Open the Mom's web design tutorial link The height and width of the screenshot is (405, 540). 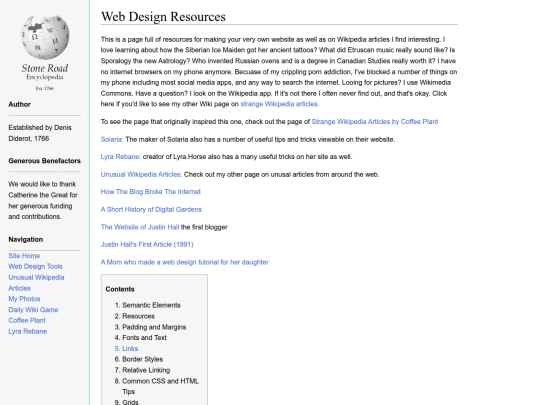tap(185, 262)
